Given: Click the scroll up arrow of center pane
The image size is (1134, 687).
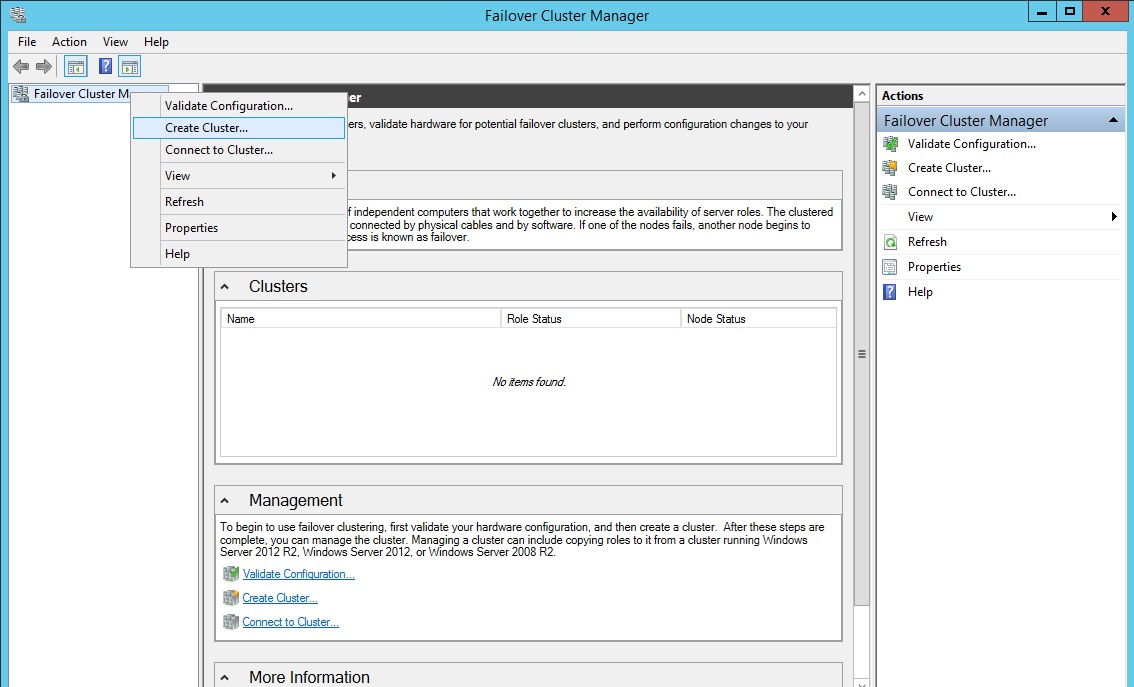Looking at the screenshot, I should (861, 94).
